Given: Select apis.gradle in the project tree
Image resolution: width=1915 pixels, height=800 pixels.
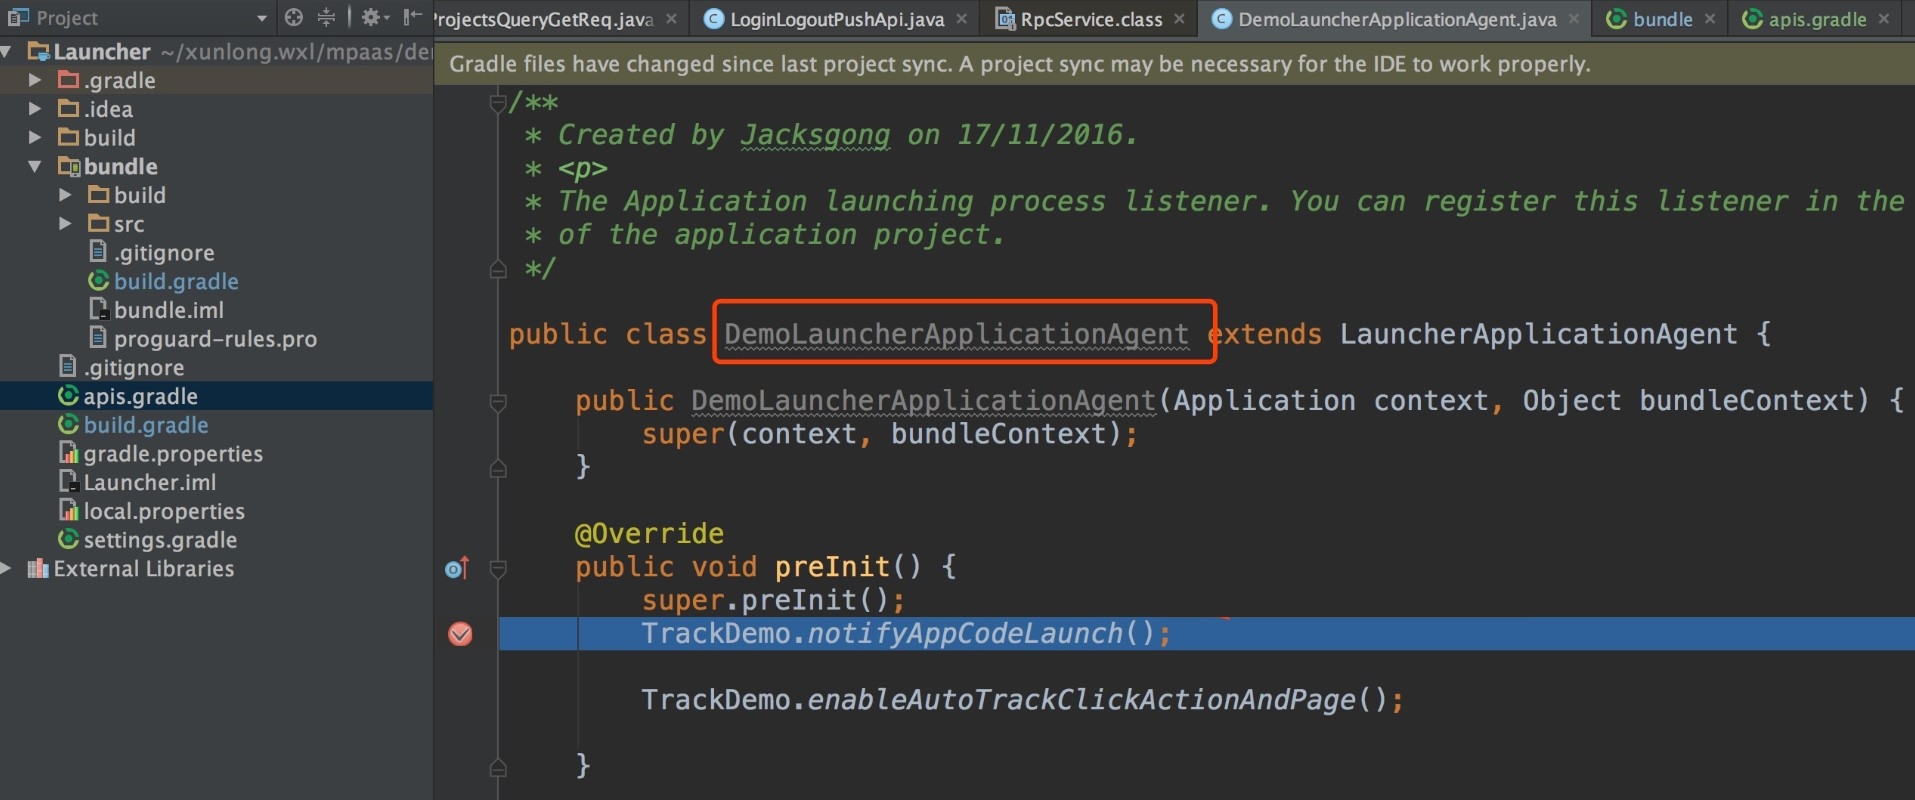Looking at the screenshot, I should click(140, 396).
